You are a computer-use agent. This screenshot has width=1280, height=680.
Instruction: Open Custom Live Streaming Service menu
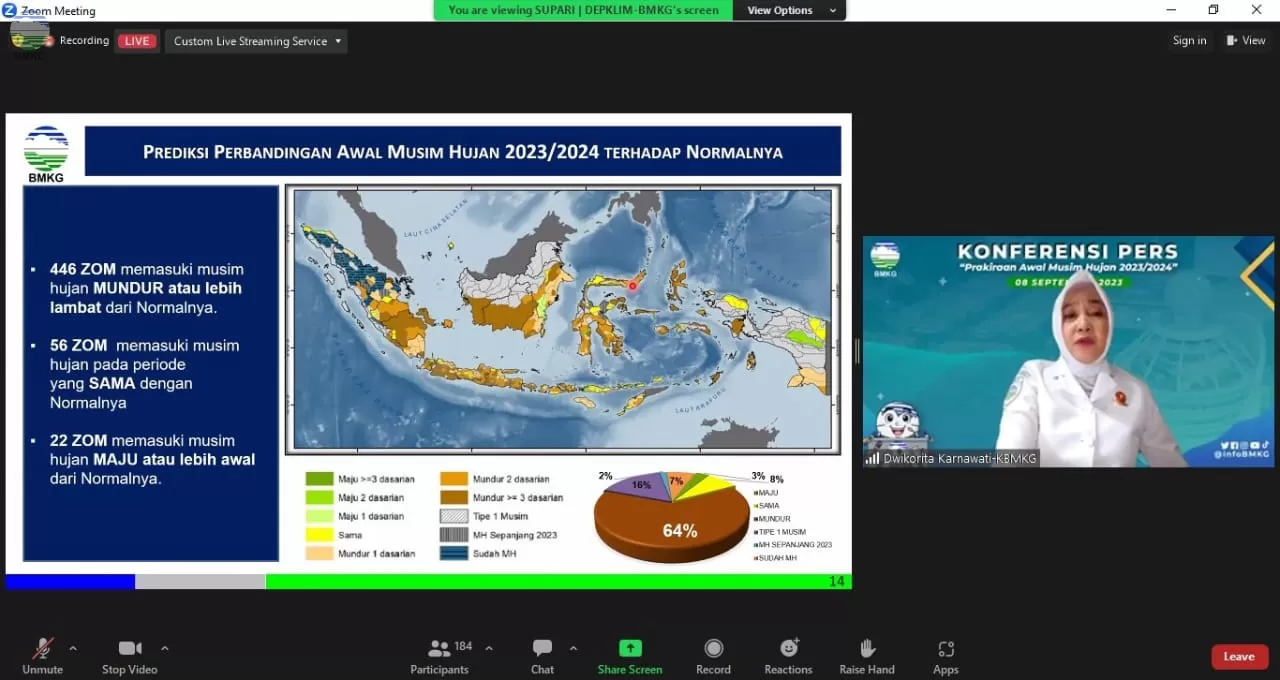256,41
